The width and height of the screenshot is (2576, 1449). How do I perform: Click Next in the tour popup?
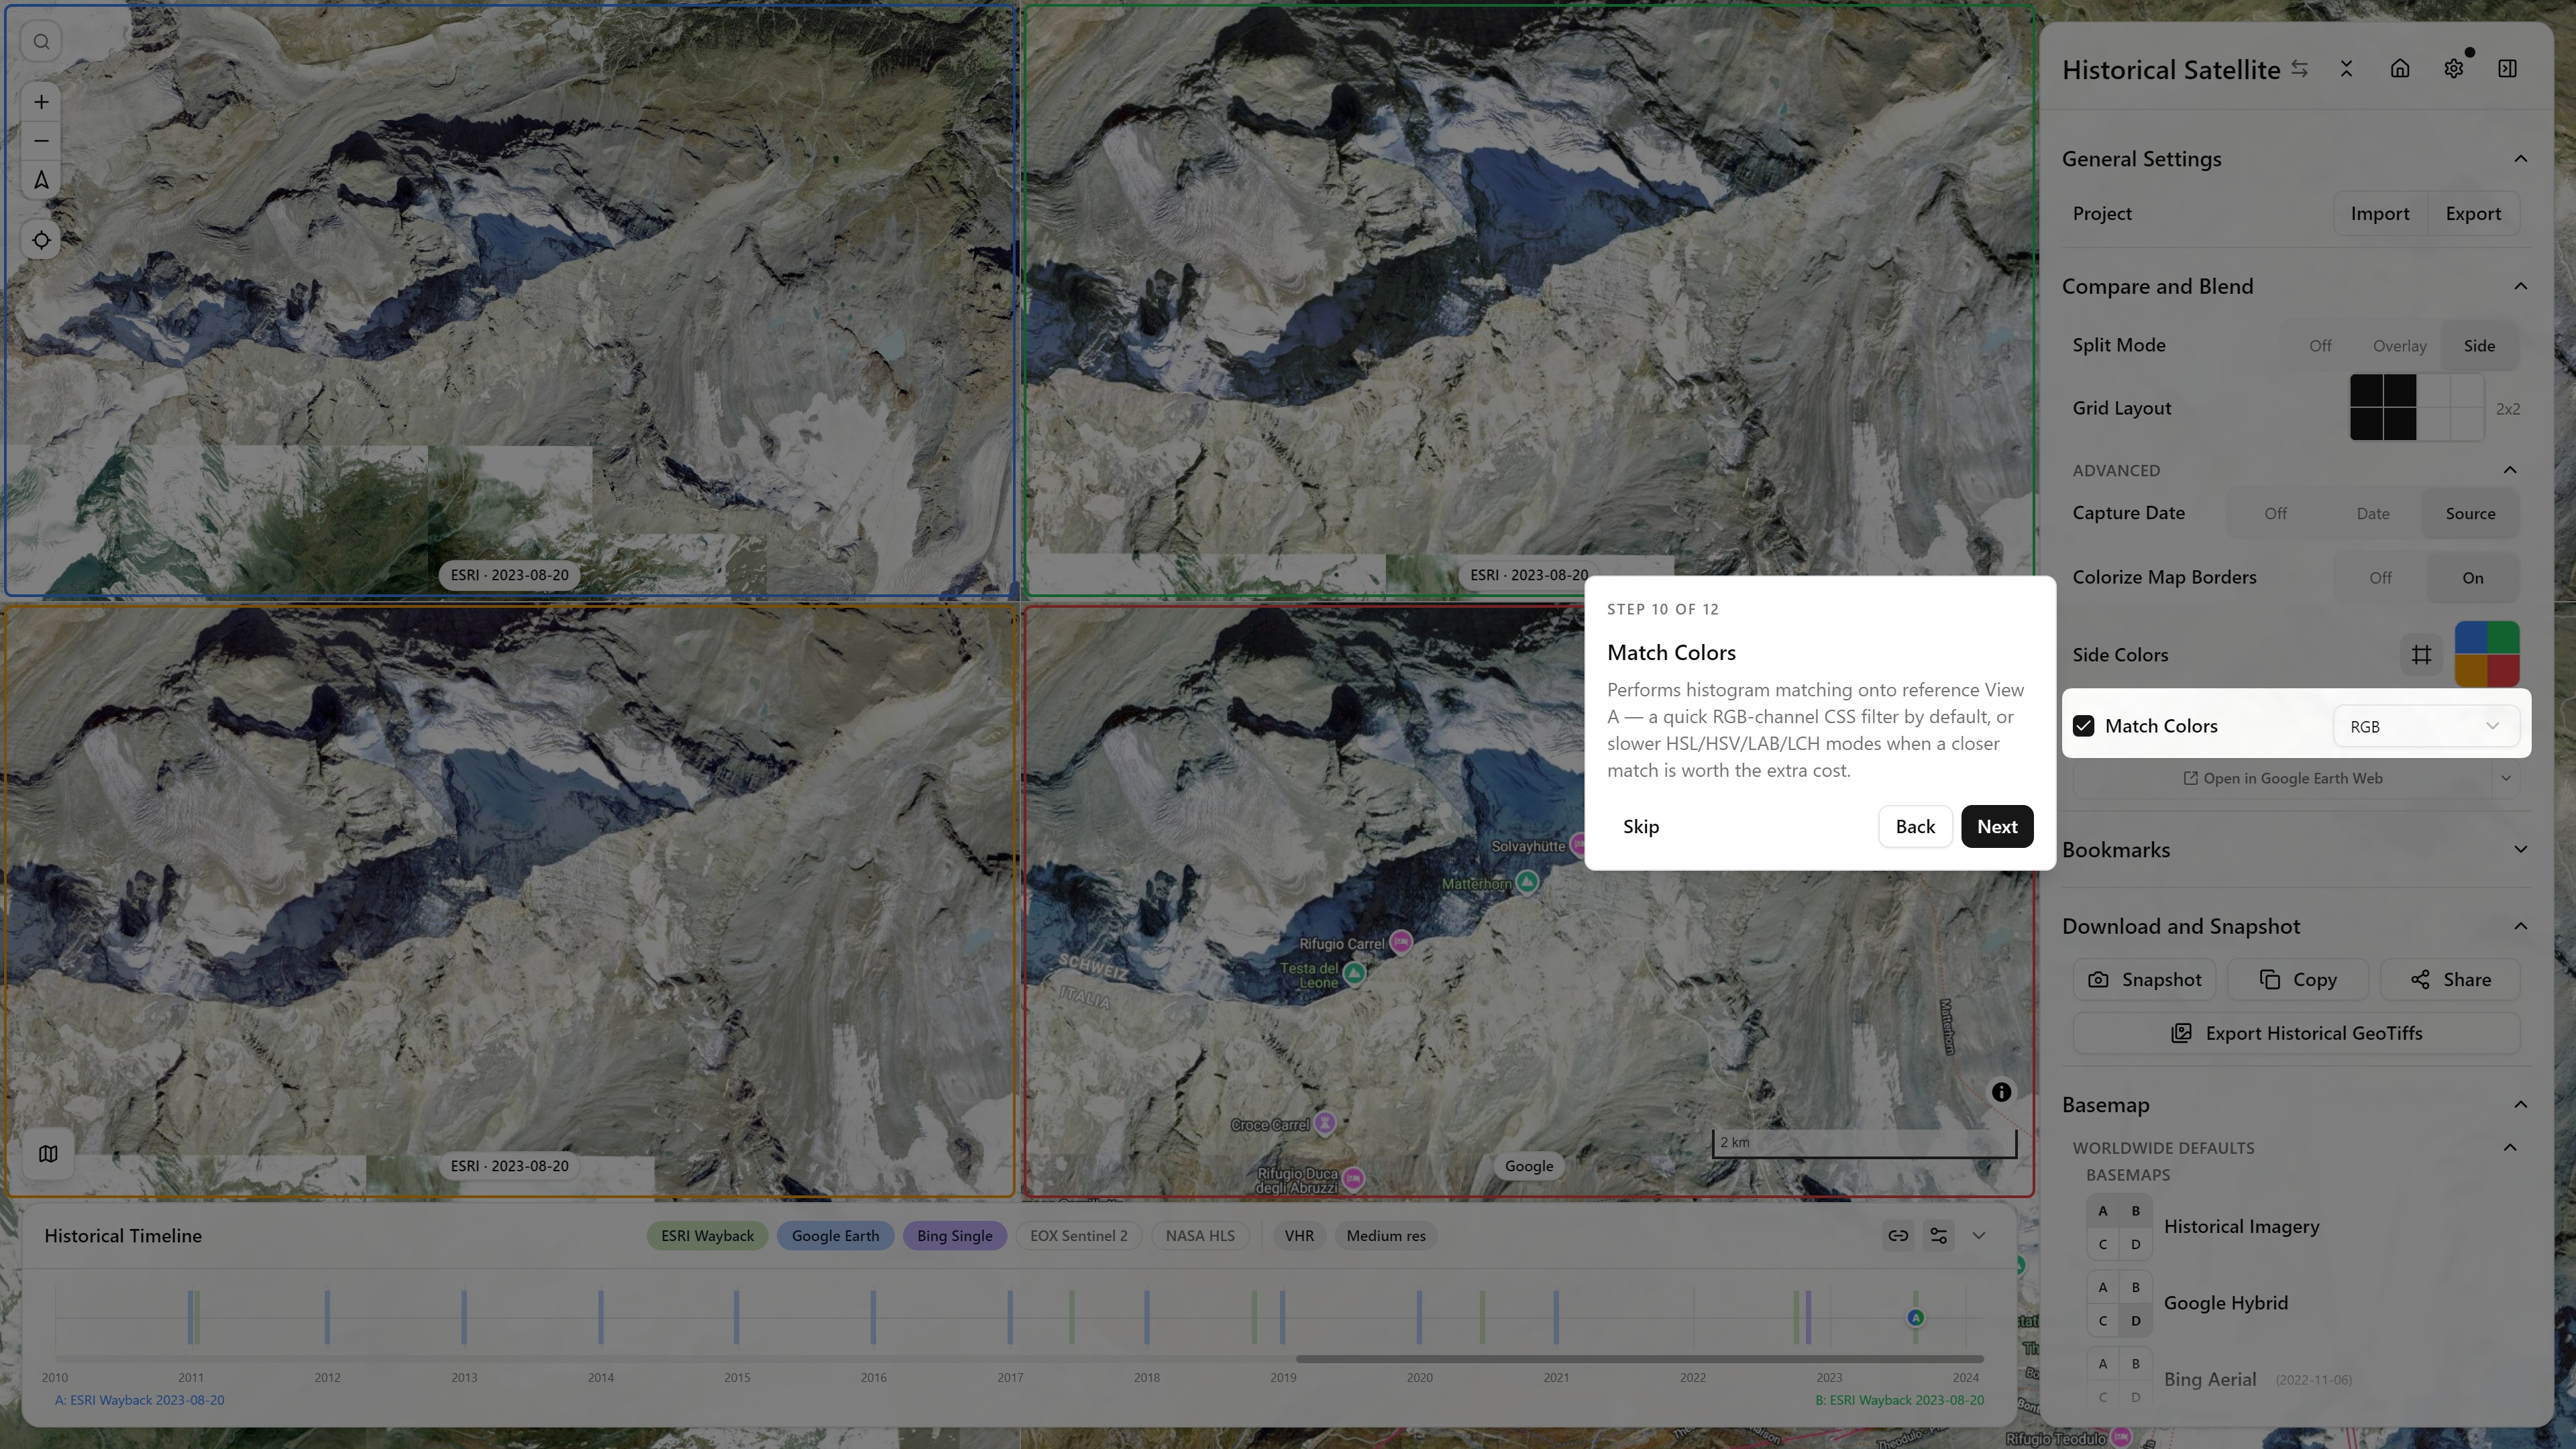pos(1997,827)
